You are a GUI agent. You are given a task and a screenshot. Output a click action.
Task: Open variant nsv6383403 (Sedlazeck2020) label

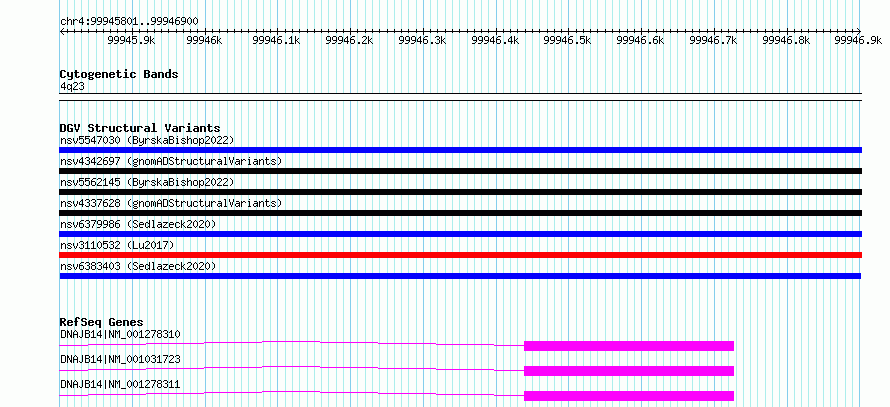coord(138,266)
